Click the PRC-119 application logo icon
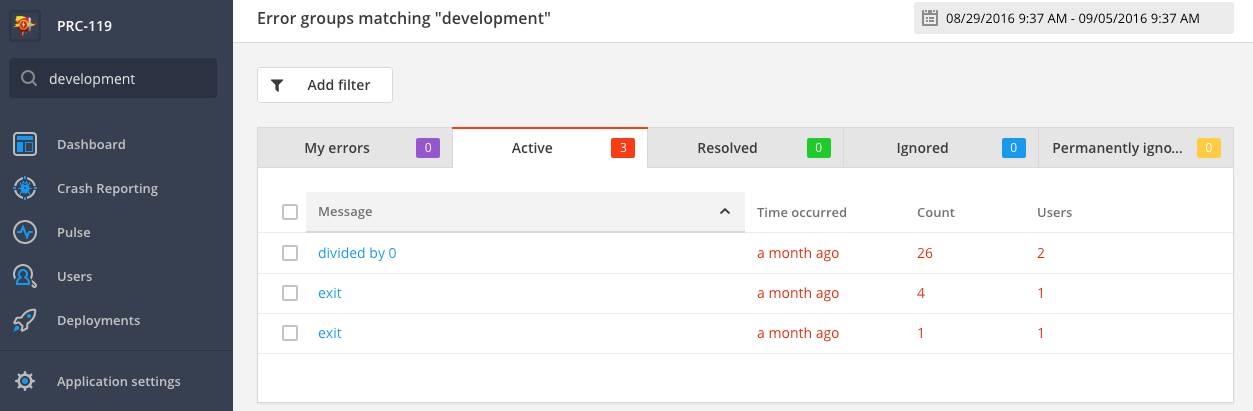The height and width of the screenshot is (411, 1253). (25, 25)
